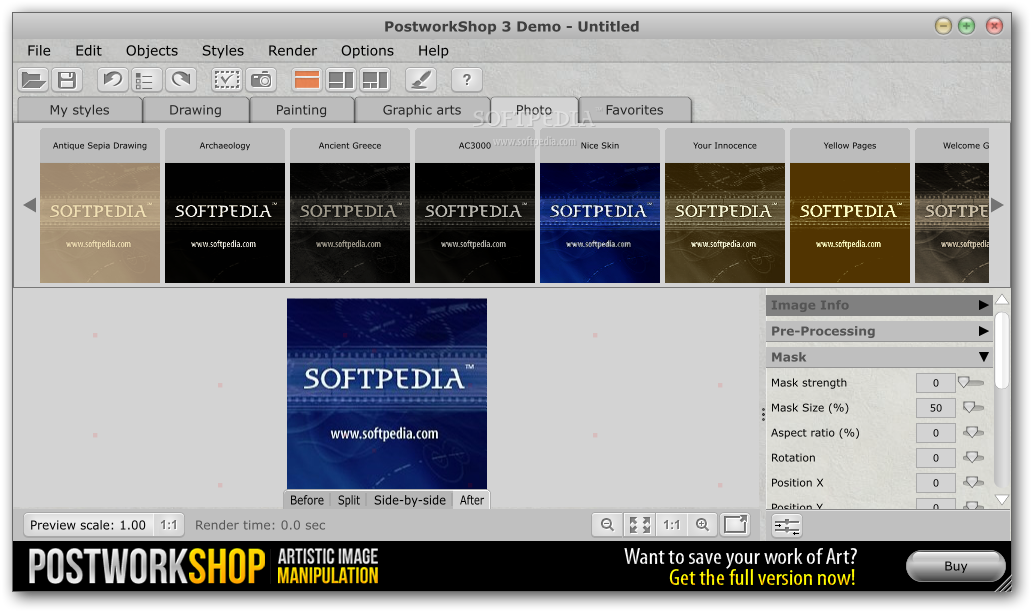Open the Help menu
The height and width of the screenshot is (612, 1032).
[433, 51]
